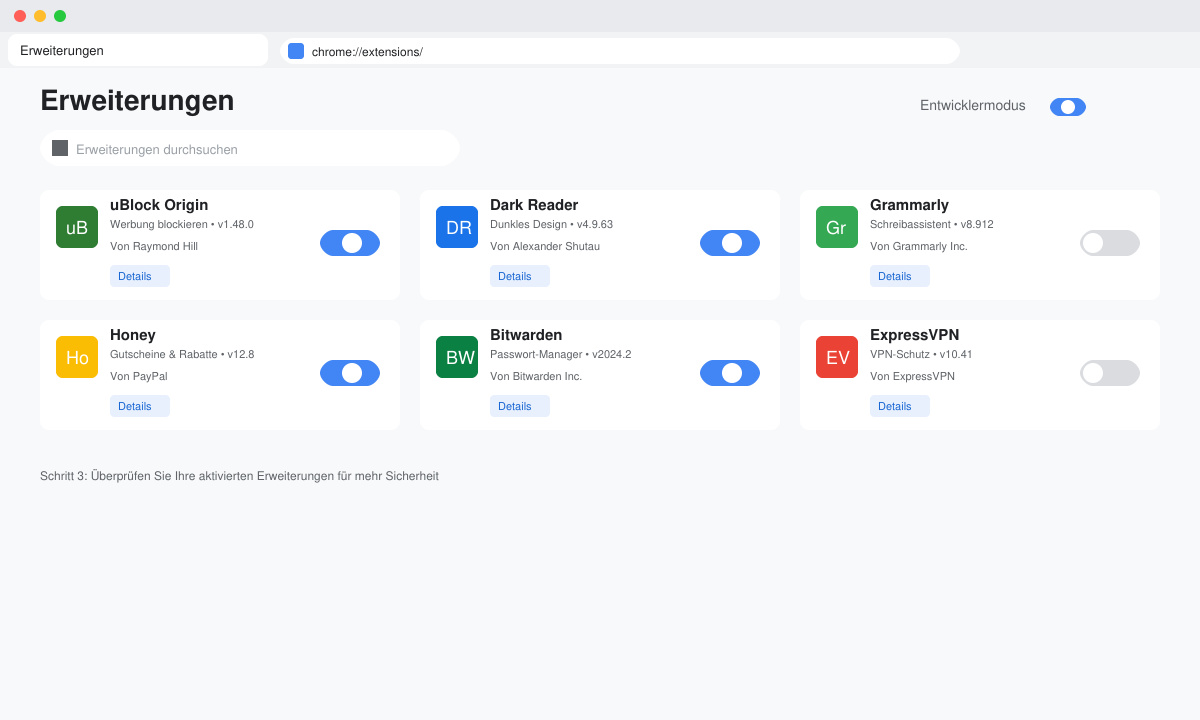Click the blue site icon in address bar
The width and height of the screenshot is (1200, 720).
[296, 51]
